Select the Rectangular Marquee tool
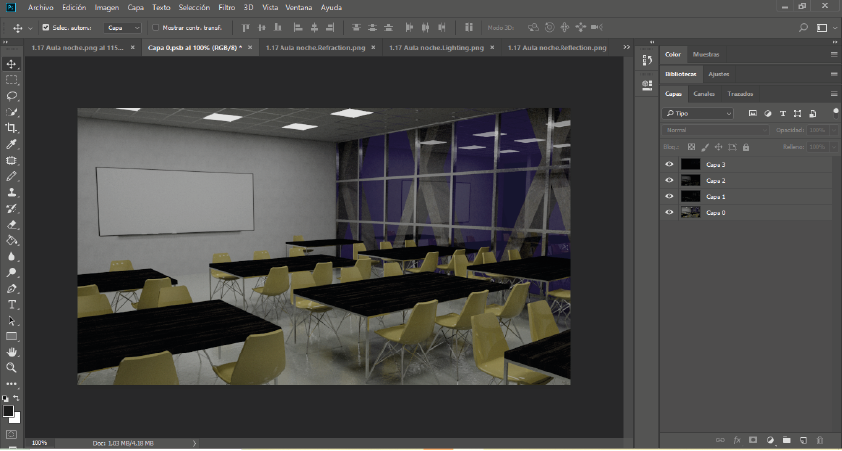Screen dimensions: 842x451 [x=11, y=80]
